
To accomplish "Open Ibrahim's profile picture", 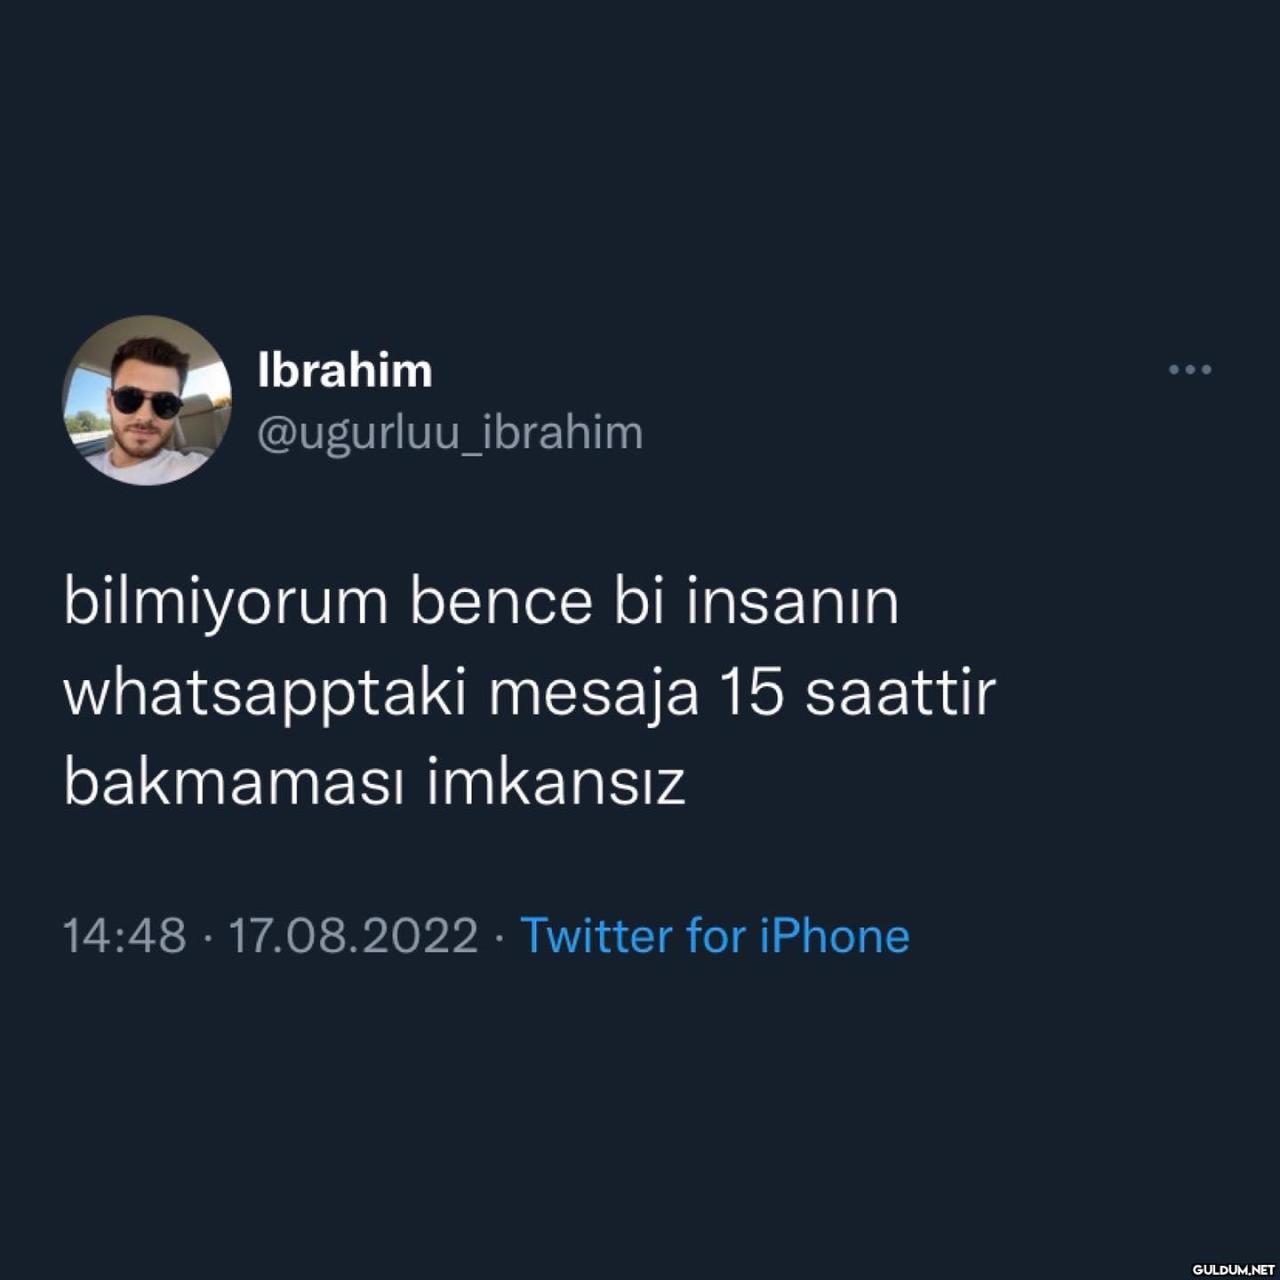I will [x=147, y=400].
